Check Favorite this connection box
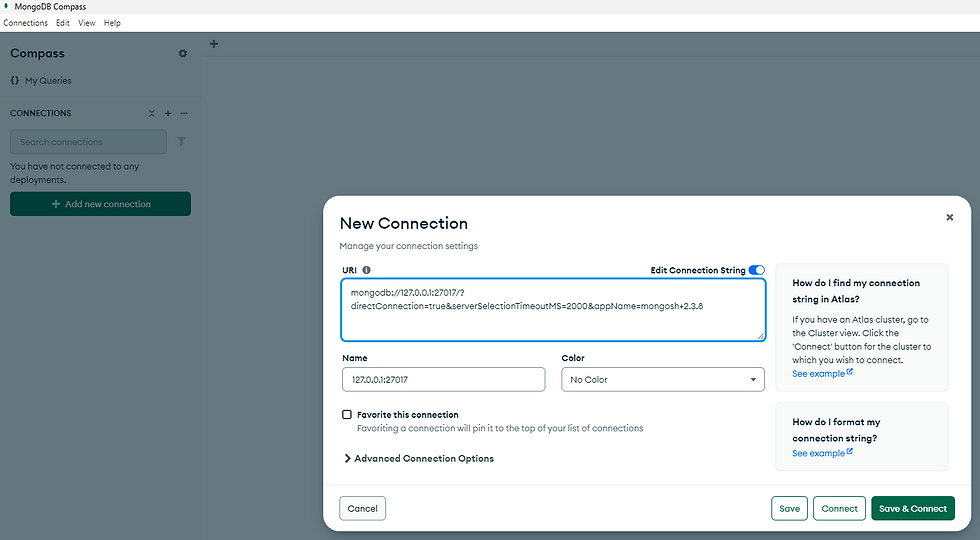Image resolution: width=980 pixels, height=540 pixels. pyautogui.click(x=347, y=414)
